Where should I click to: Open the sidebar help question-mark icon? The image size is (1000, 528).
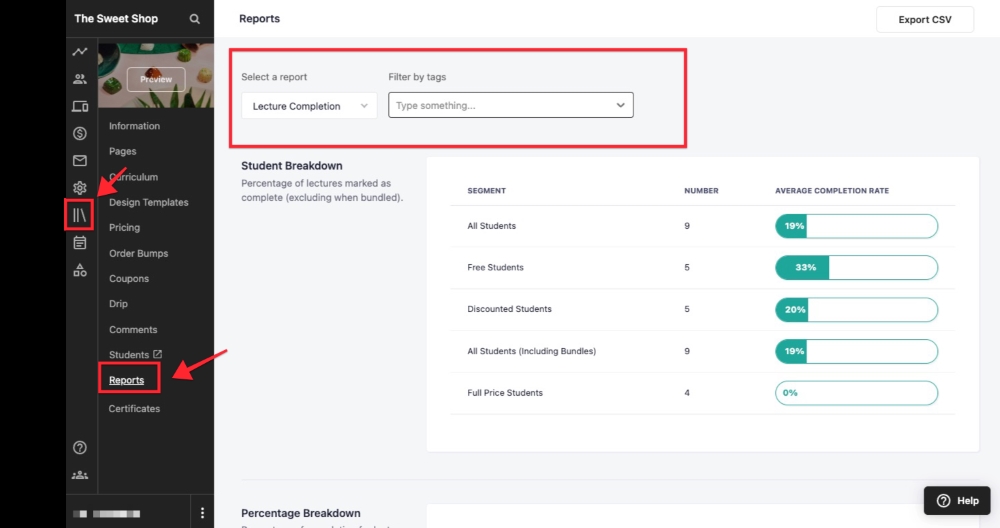click(80, 448)
